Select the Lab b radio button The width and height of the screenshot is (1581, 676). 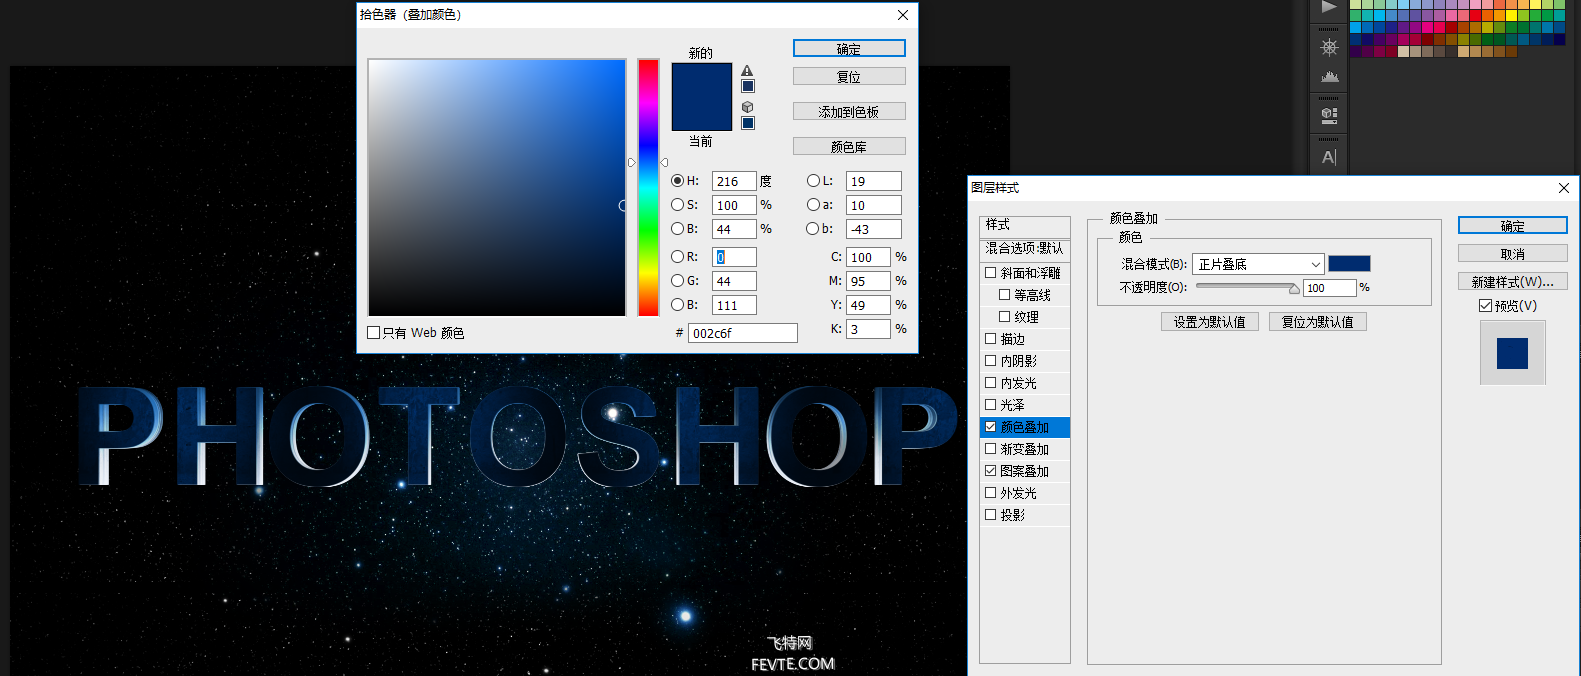coord(813,229)
